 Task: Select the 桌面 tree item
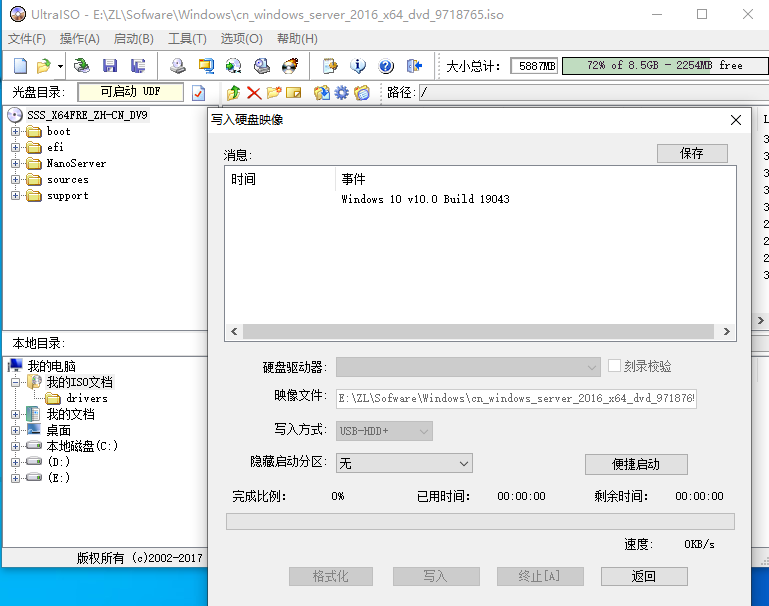click(x=58, y=430)
